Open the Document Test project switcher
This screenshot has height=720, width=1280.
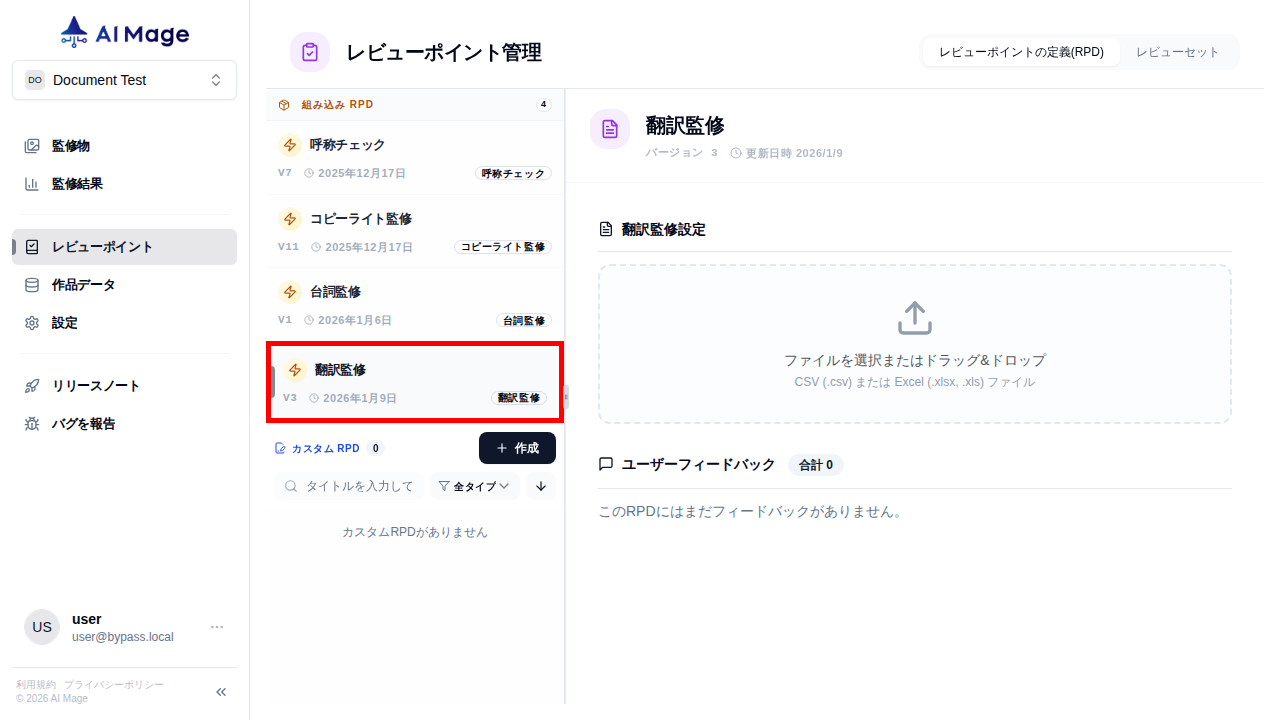click(x=124, y=80)
